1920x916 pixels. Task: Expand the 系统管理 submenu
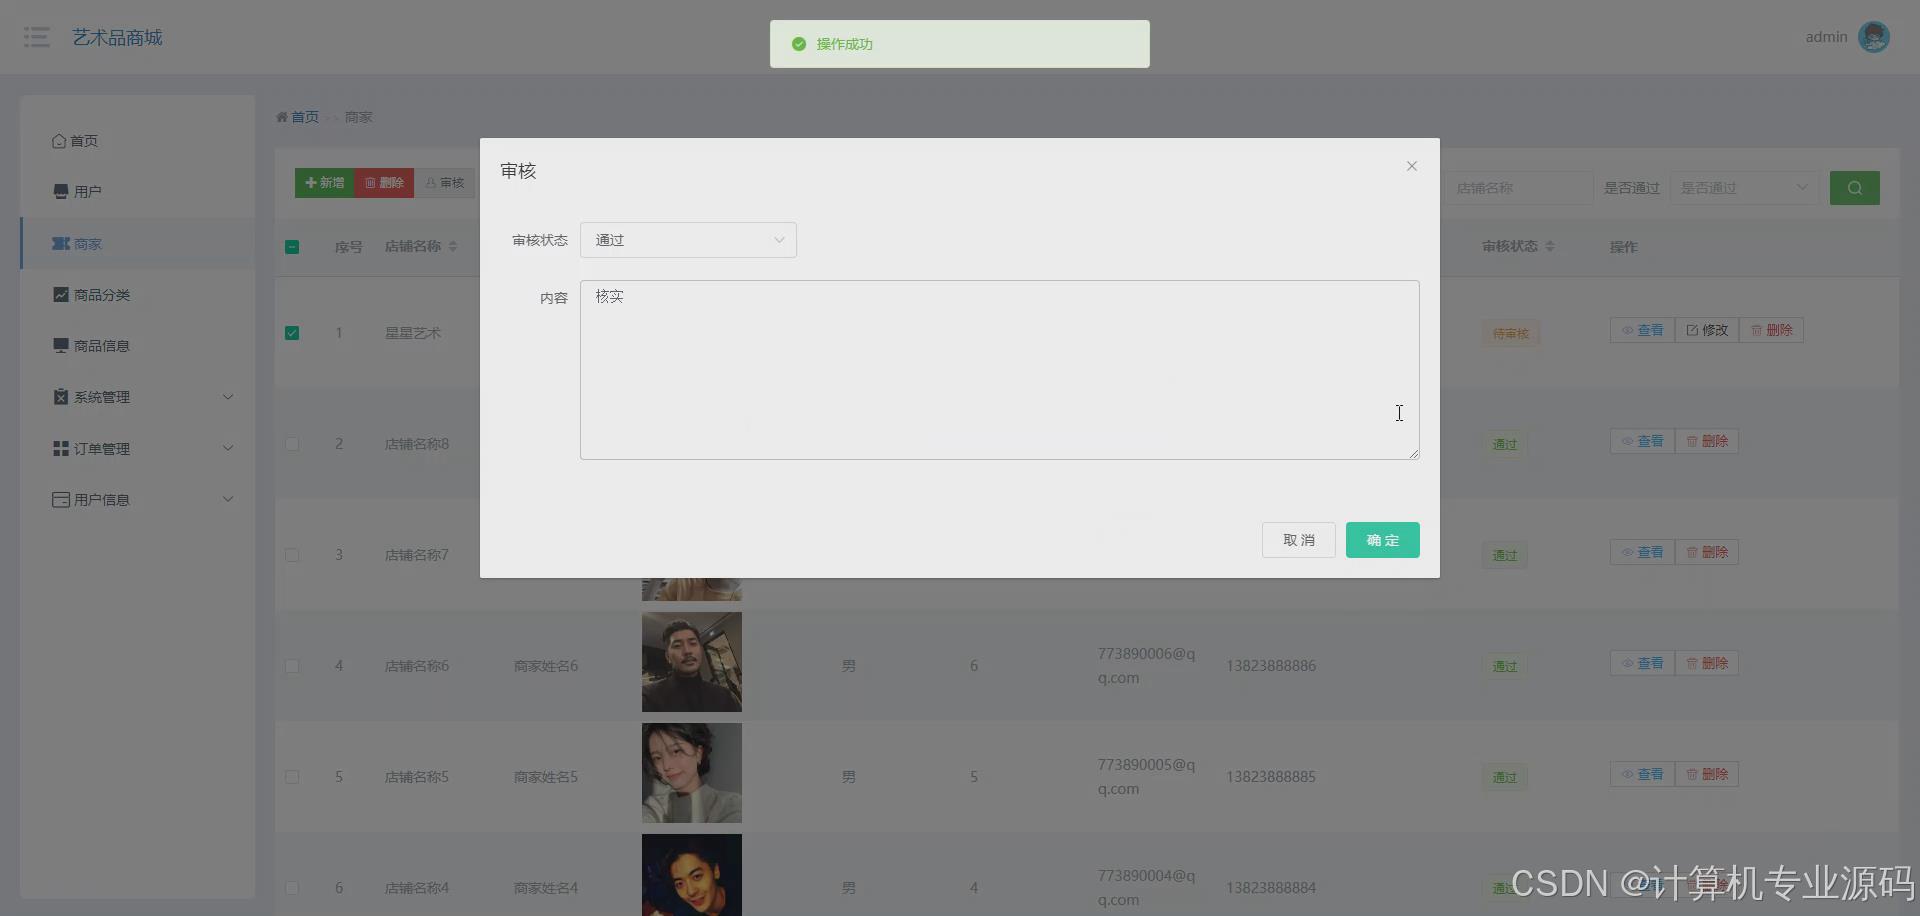pos(137,397)
